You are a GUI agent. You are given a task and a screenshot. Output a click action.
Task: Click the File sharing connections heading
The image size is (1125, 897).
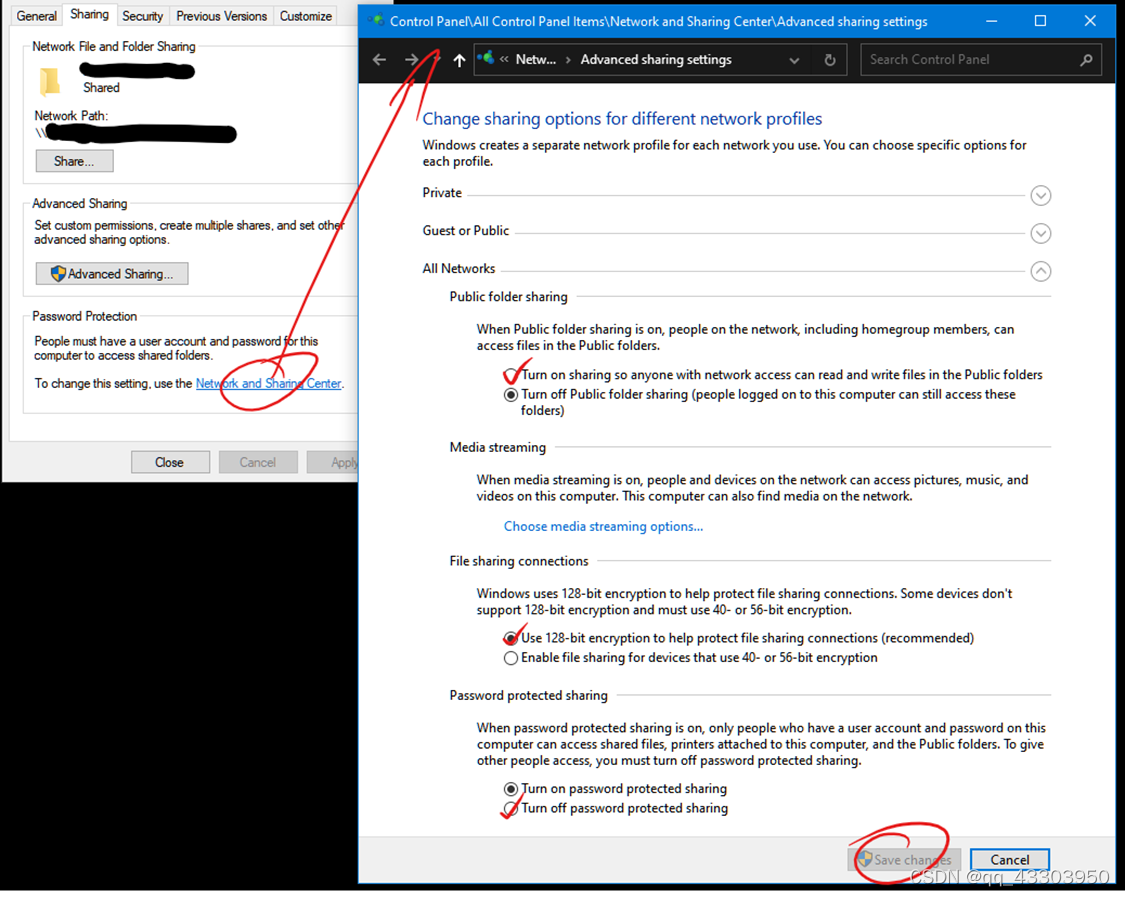(x=519, y=561)
